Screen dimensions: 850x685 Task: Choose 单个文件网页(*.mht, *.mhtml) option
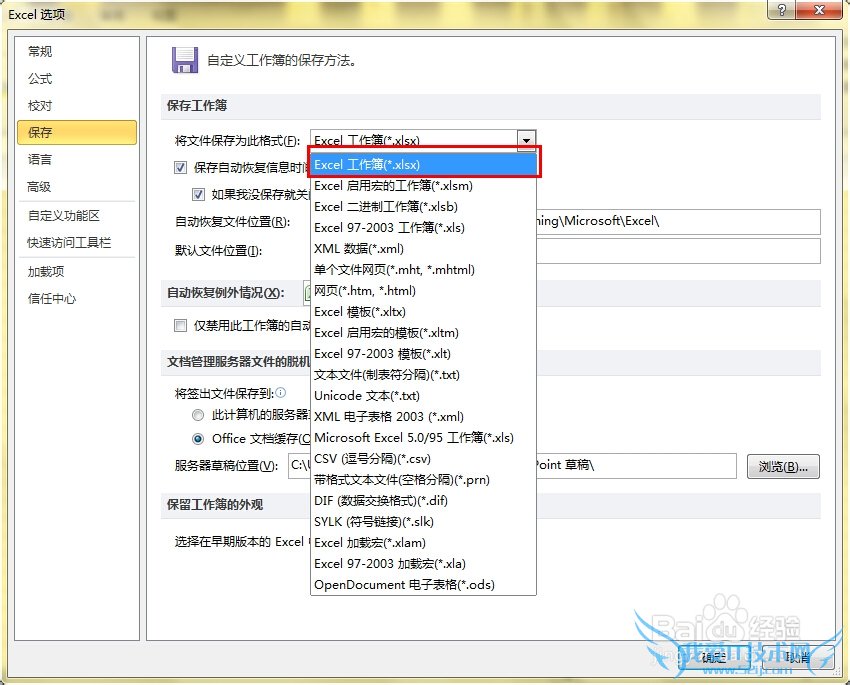click(x=423, y=269)
